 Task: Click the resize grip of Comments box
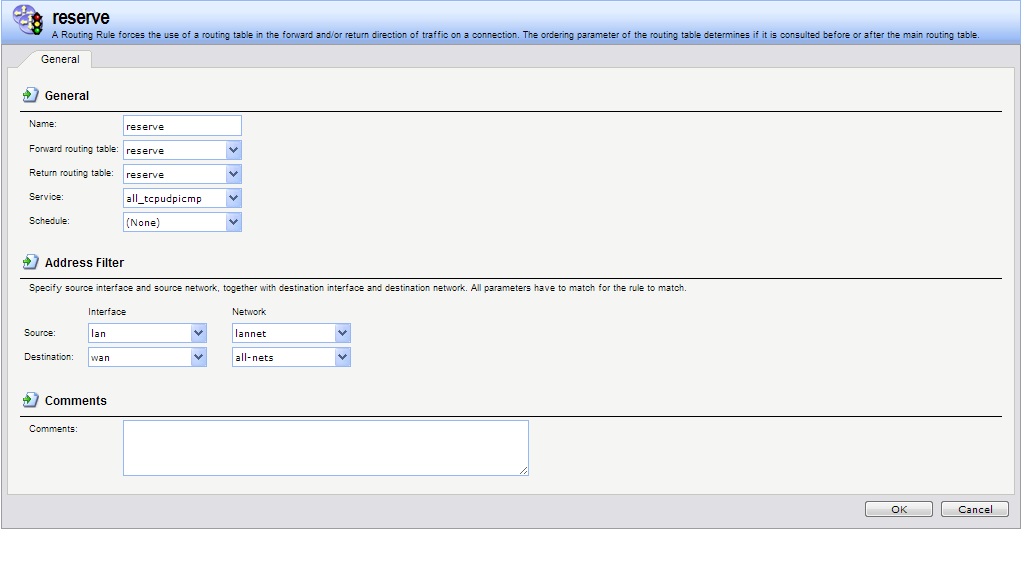(x=523, y=470)
